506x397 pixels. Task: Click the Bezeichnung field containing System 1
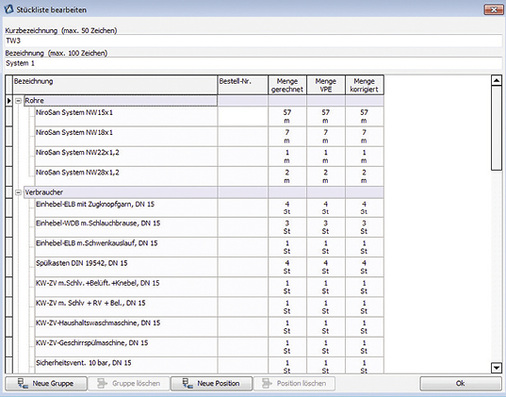click(253, 63)
